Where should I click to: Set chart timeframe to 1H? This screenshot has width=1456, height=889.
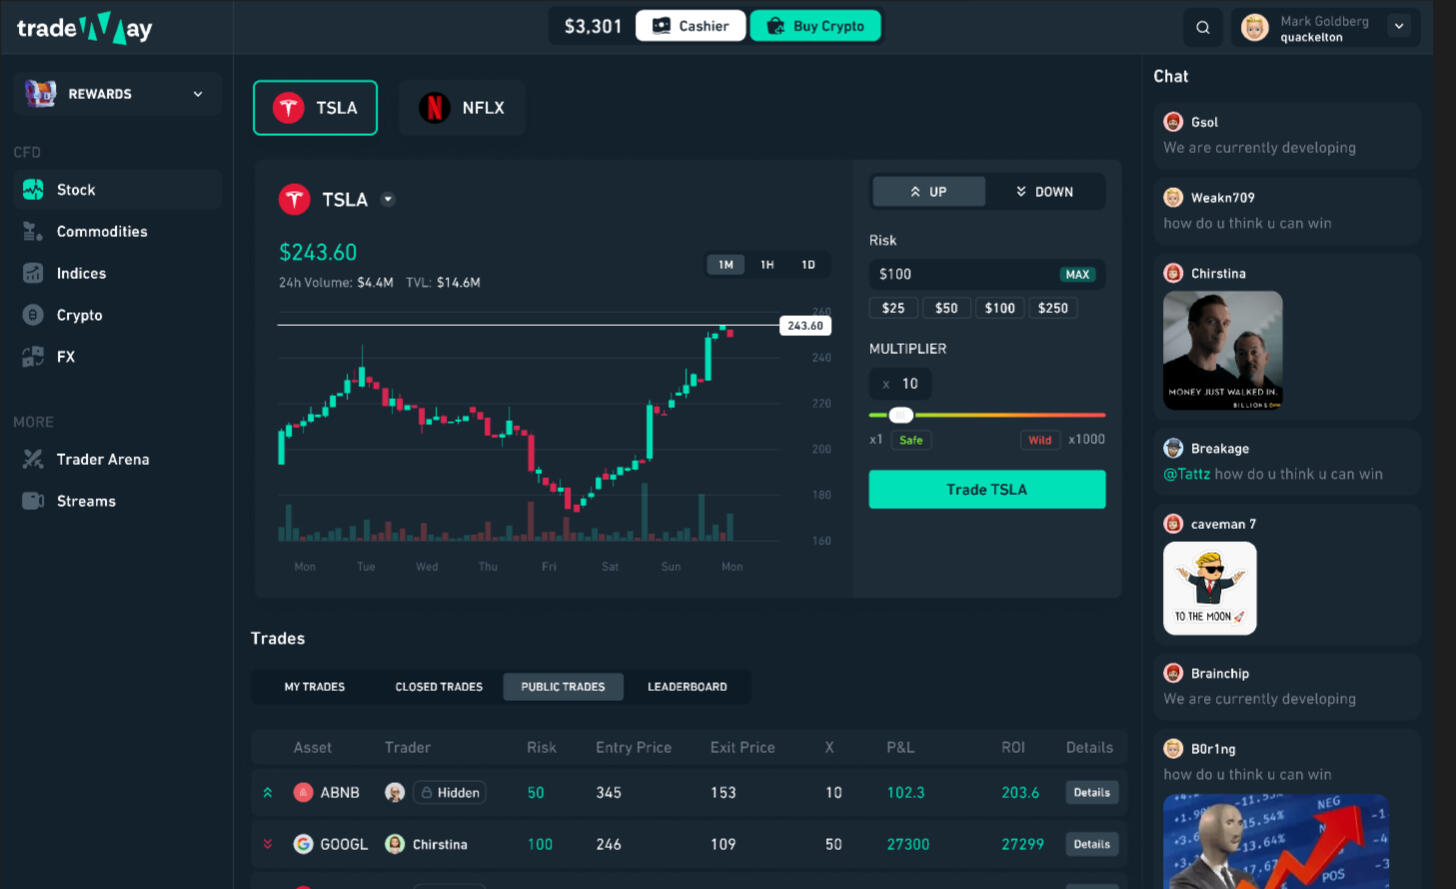click(767, 265)
